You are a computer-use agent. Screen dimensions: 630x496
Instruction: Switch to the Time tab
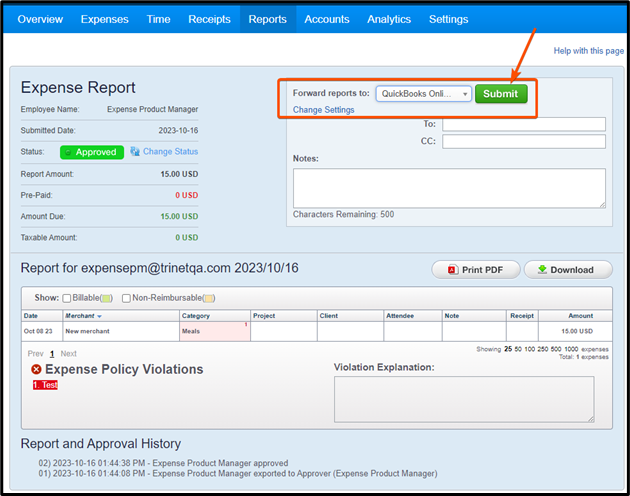click(158, 19)
